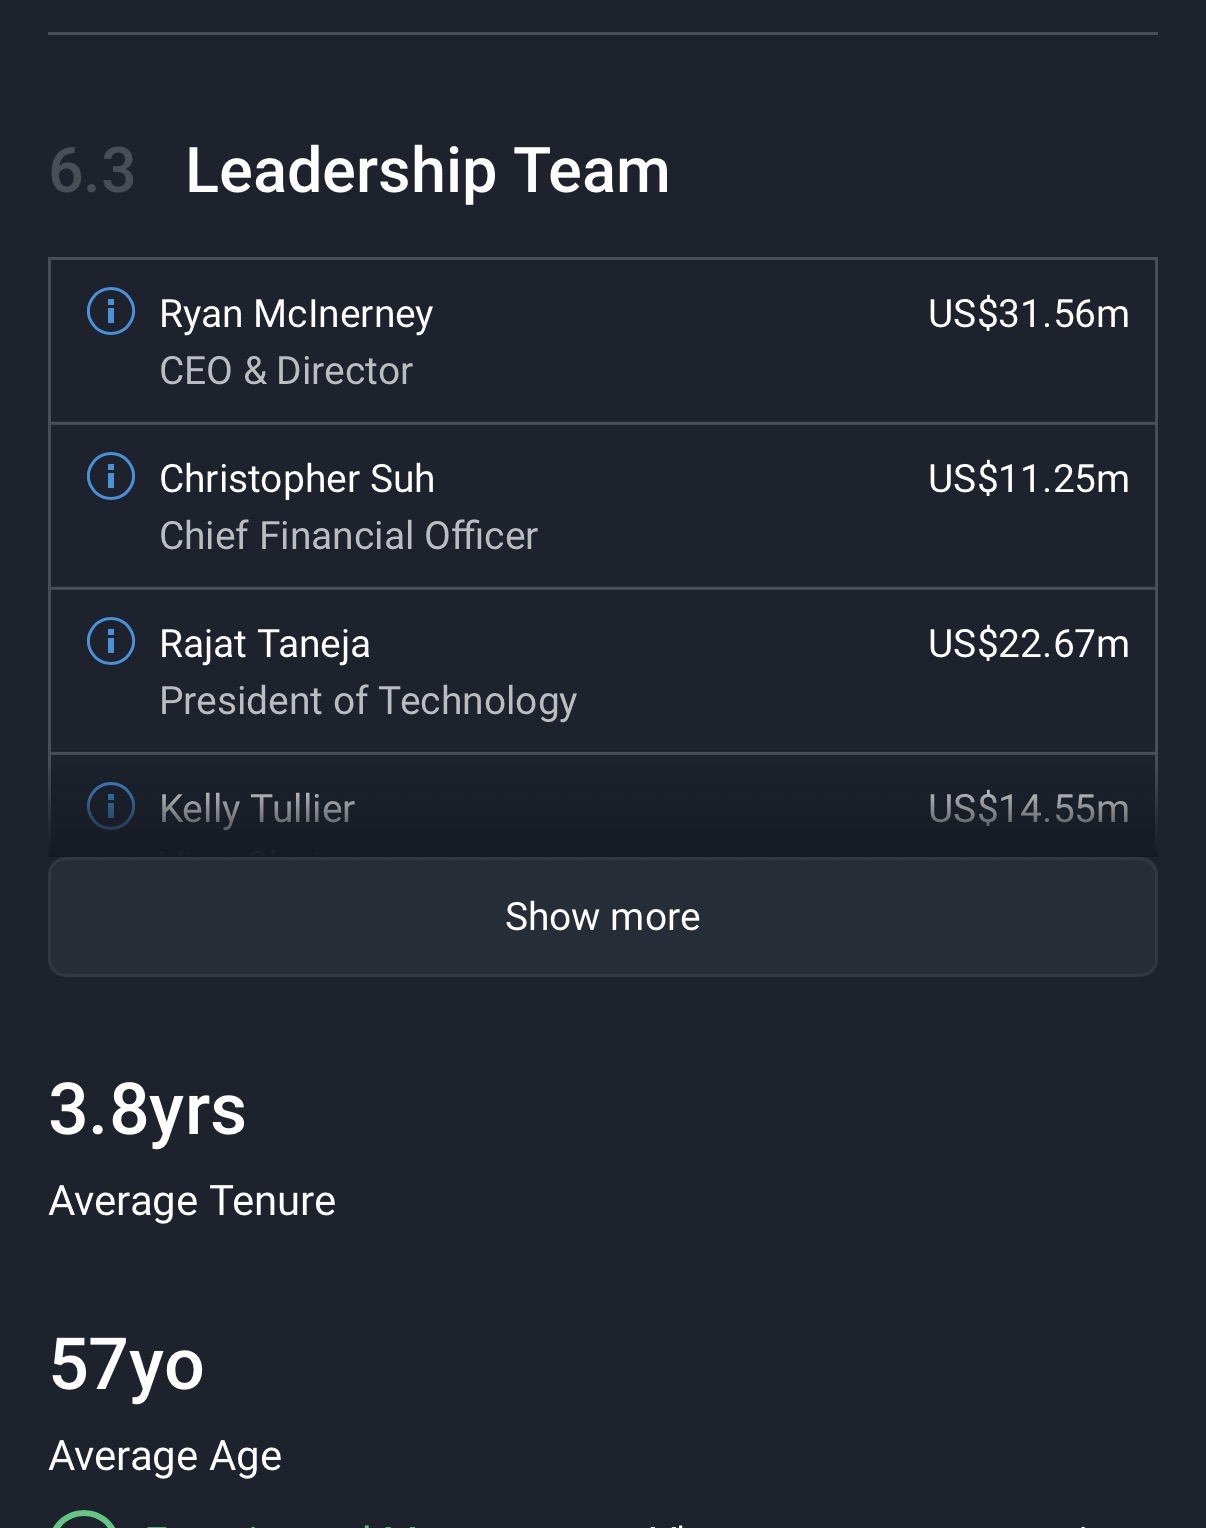This screenshot has width=1206, height=1528.
Task: Click info icon beside Ryan McInerney
Action: pyautogui.click(x=111, y=311)
